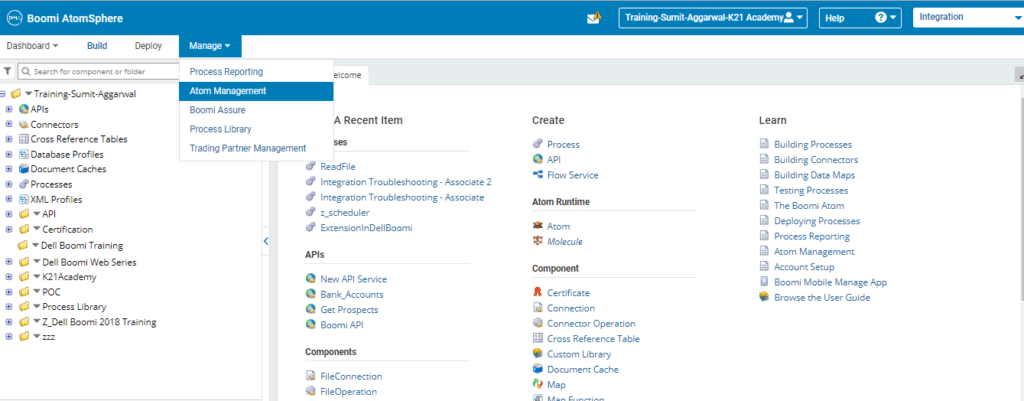Click the filter funnel icon

[8, 71]
